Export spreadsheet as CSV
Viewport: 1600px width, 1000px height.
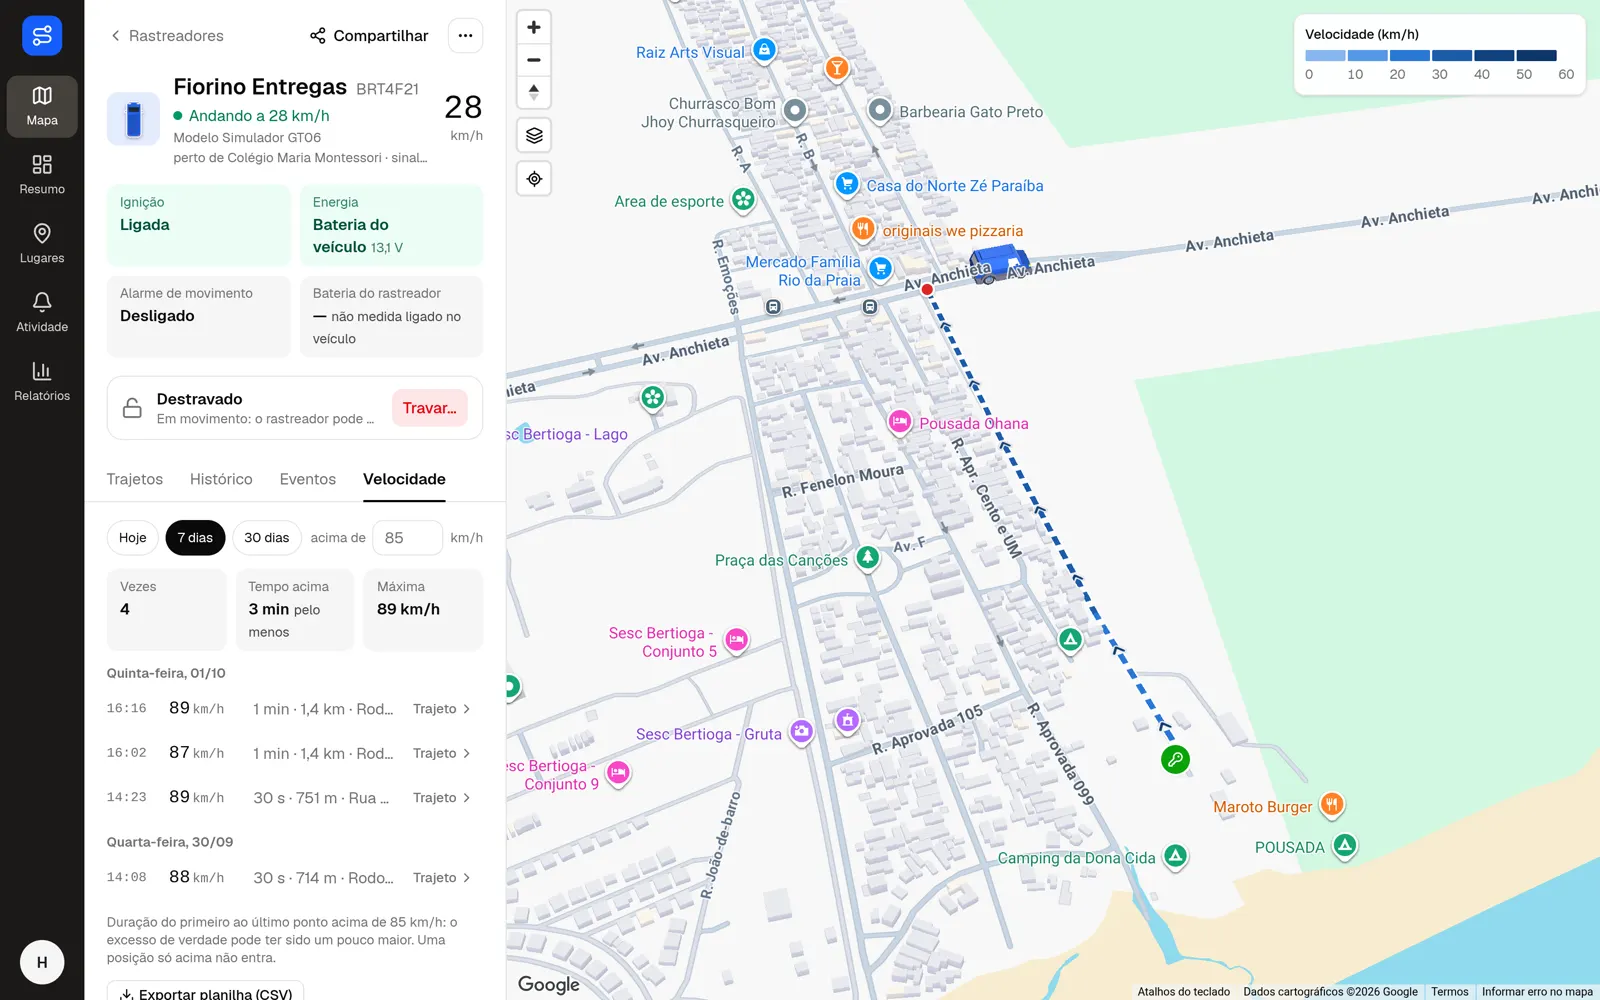tap(205, 993)
